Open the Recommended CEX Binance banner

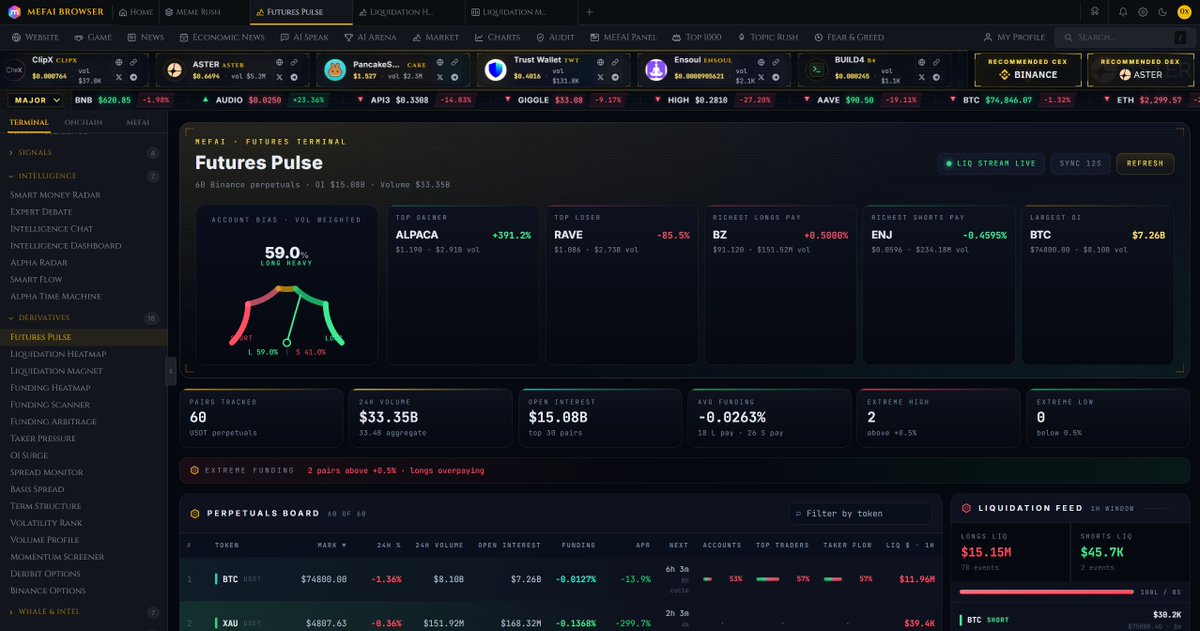pyautogui.click(x=1029, y=69)
